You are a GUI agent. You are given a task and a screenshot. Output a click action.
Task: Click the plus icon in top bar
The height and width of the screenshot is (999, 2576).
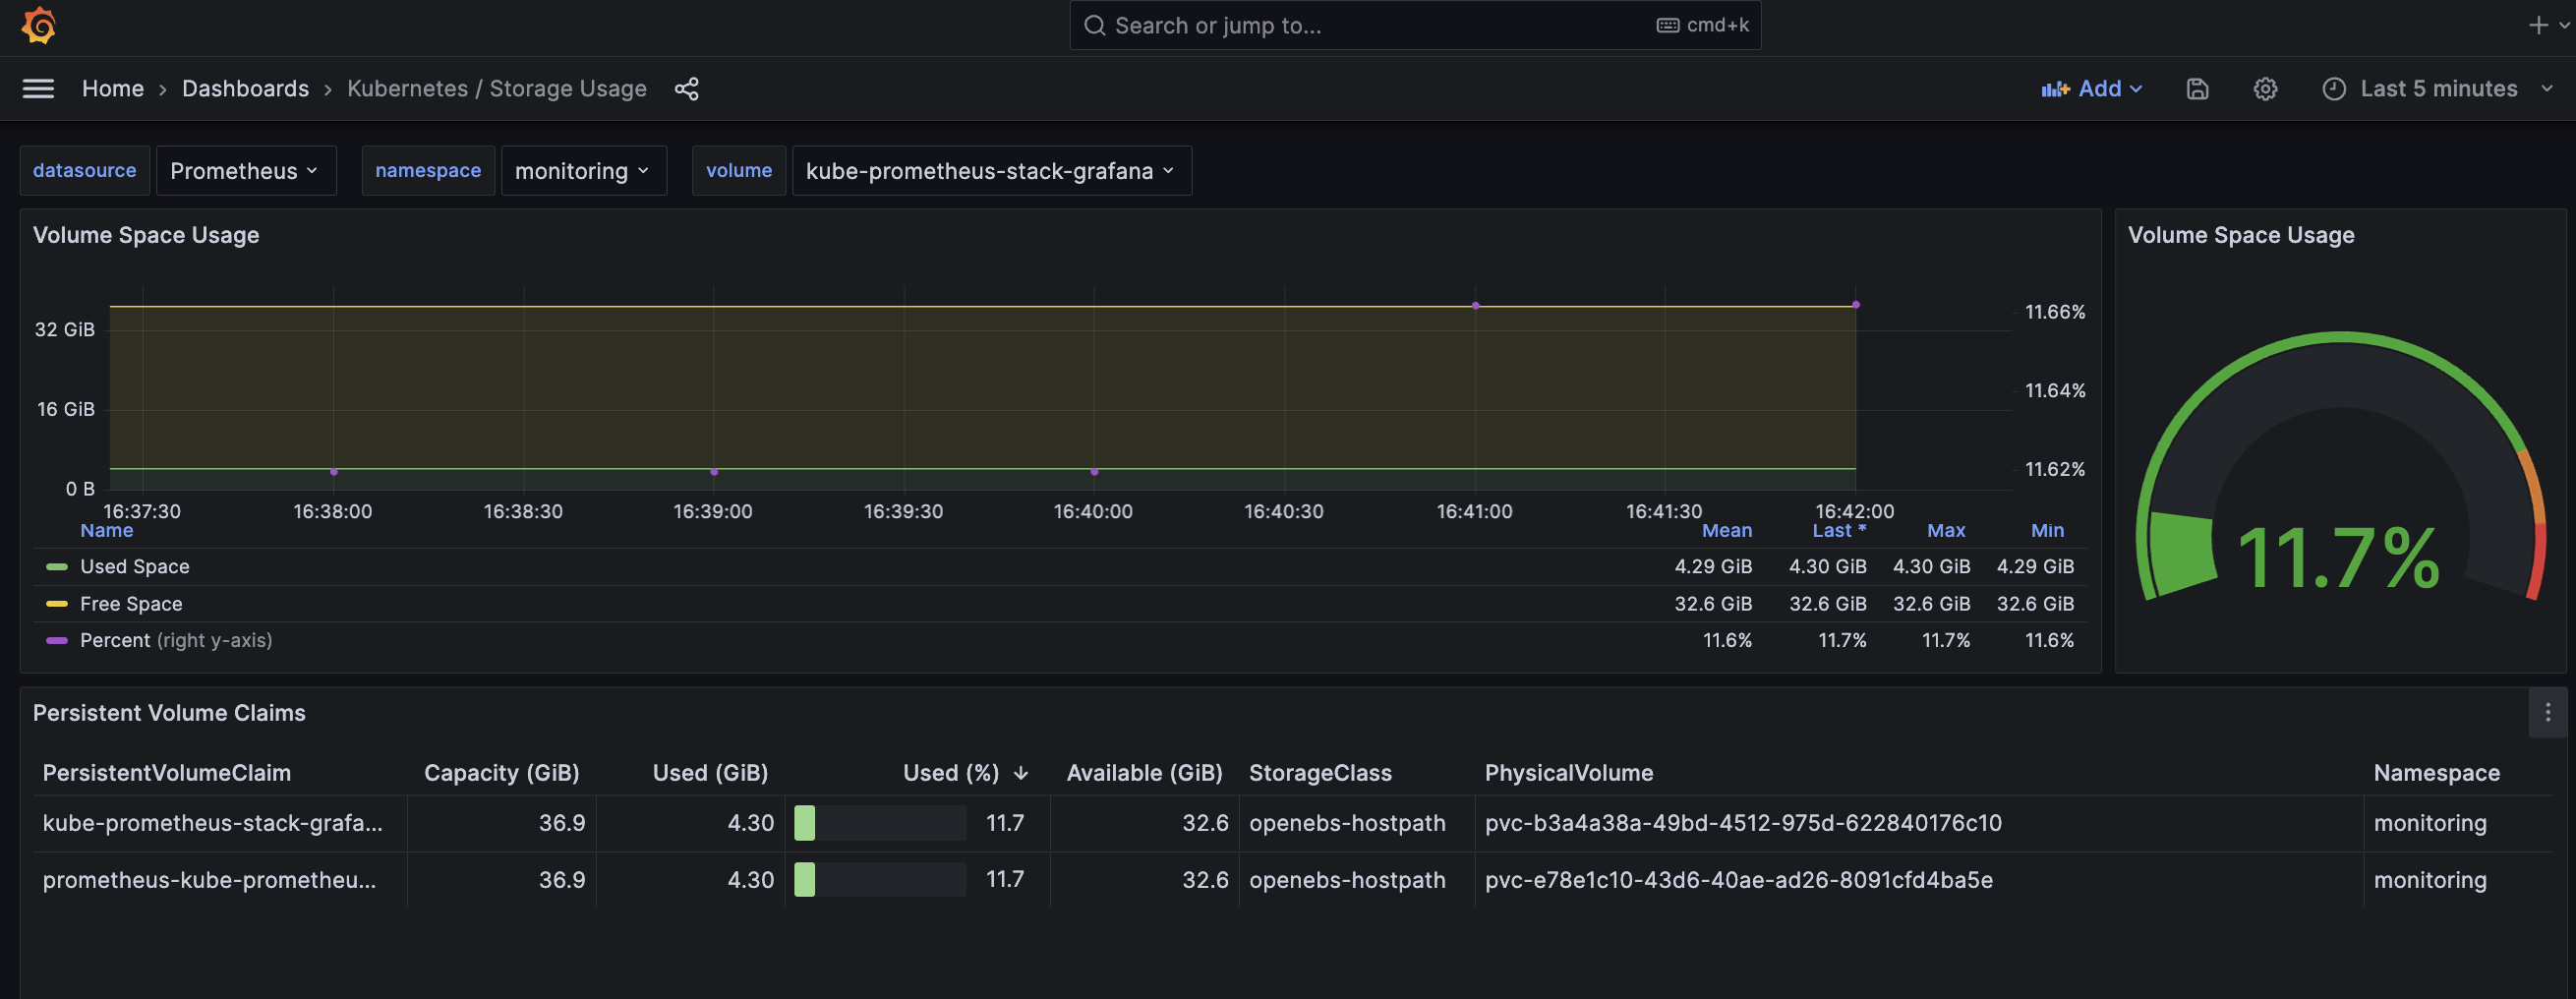pos(2537,25)
